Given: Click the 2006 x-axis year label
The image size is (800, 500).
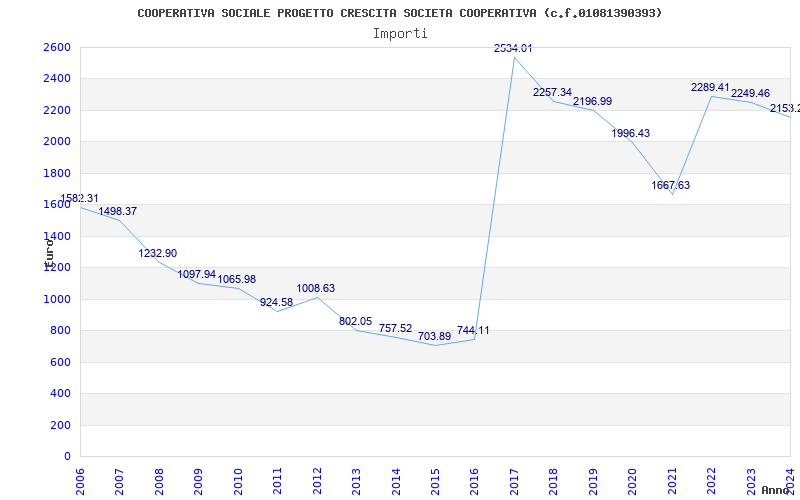Looking at the screenshot, I should tap(80, 482).
